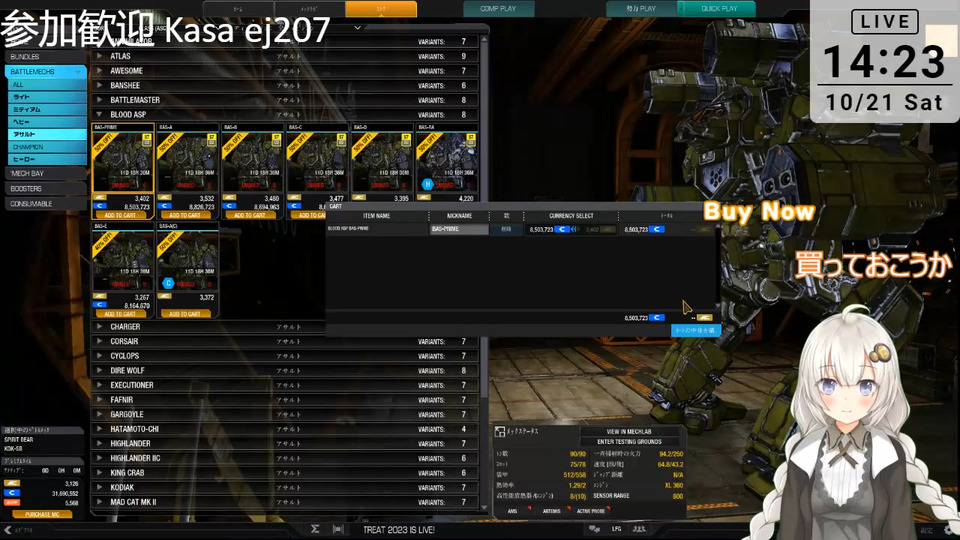Click the ST badge on BAS-PRIME card
The width and height of the screenshot is (960, 540).
pyautogui.click(x=146, y=140)
